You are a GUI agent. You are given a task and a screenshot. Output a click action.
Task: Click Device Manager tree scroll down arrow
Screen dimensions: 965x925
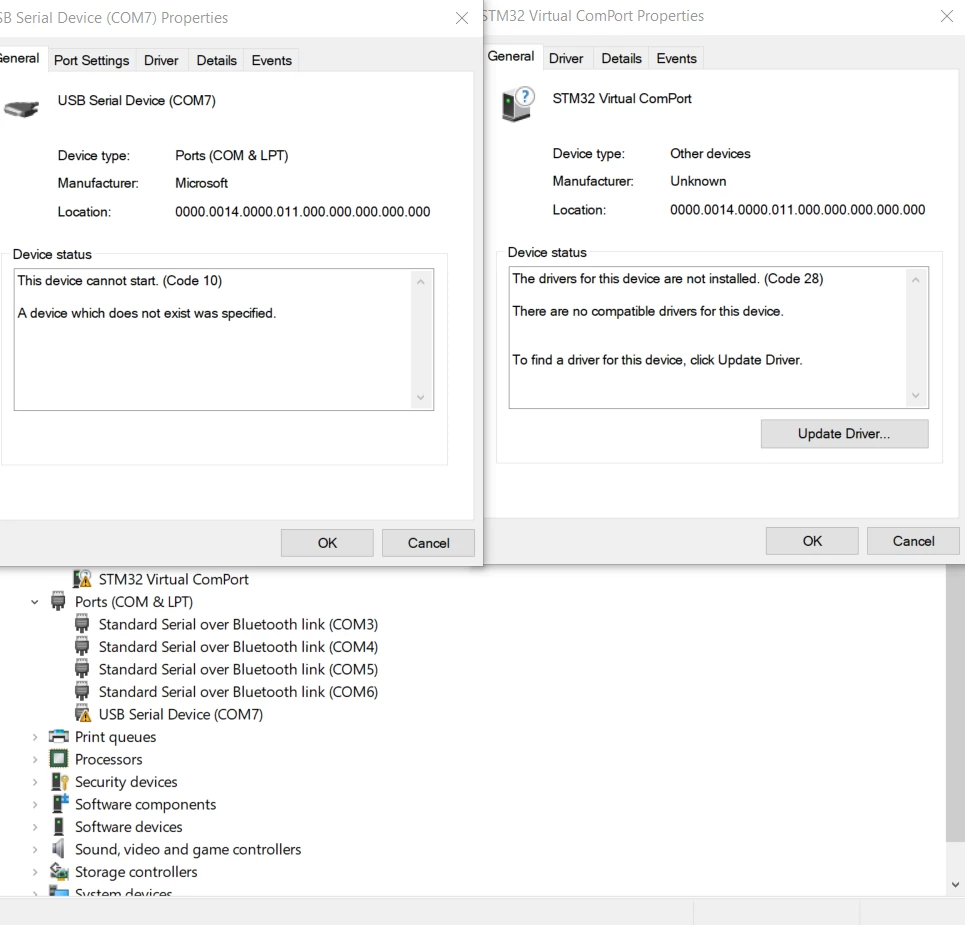coord(955,885)
